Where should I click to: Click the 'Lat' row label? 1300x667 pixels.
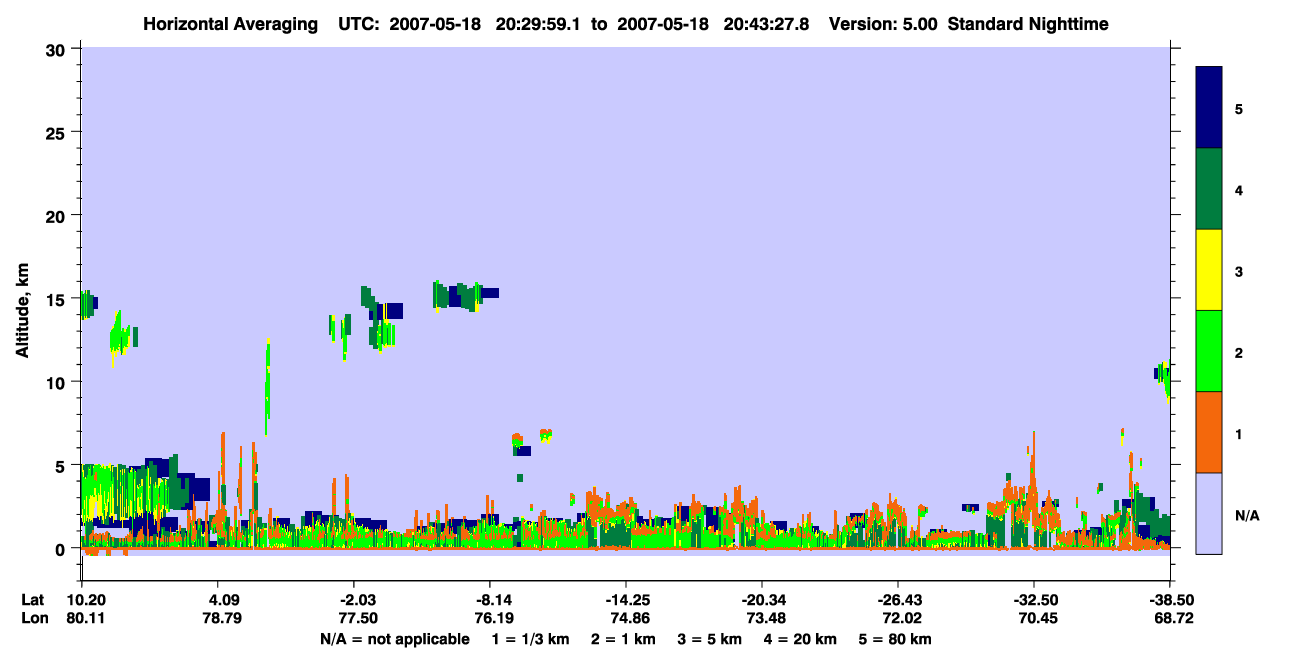tap(33, 600)
